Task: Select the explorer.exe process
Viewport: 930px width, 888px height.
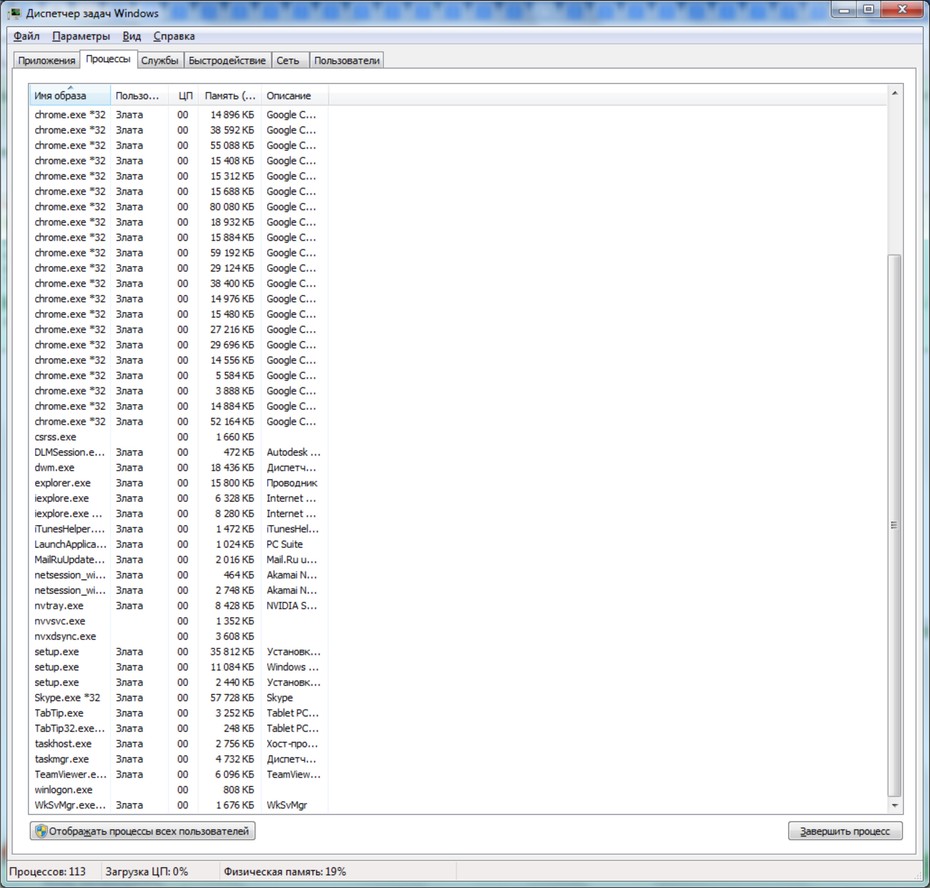Action: pyautogui.click(x=178, y=483)
